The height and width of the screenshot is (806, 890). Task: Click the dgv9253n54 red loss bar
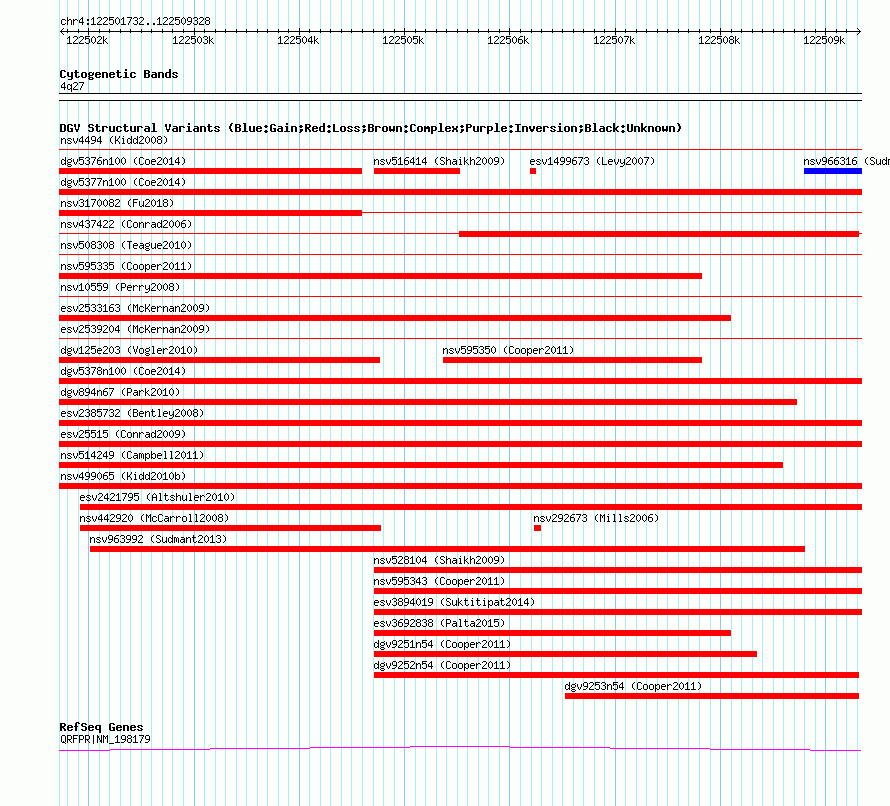[712, 696]
